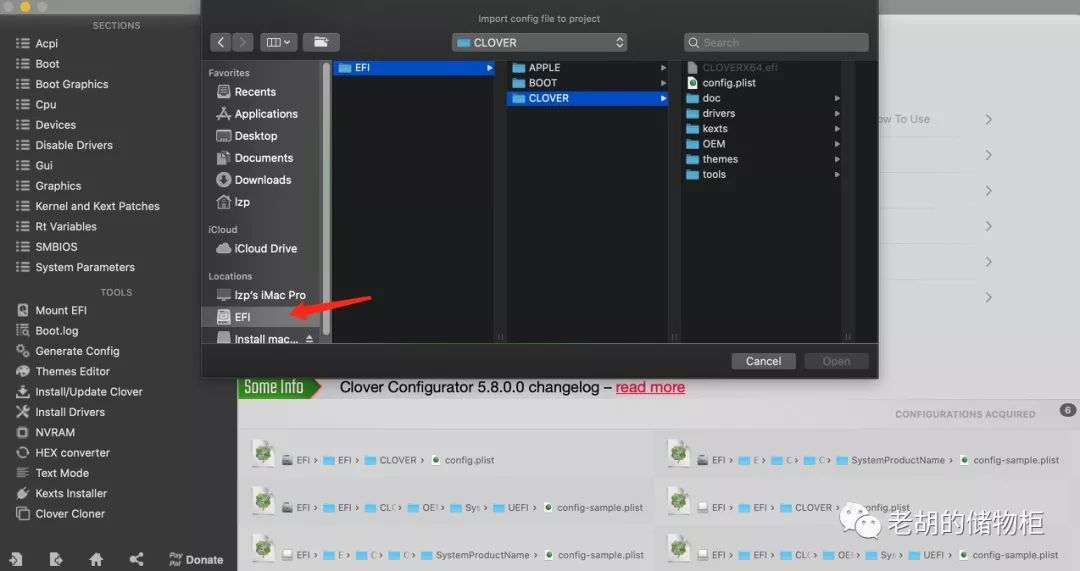The image size is (1080, 571).
Task: Click the import icon in bottom bar
Action: click(x=16, y=559)
